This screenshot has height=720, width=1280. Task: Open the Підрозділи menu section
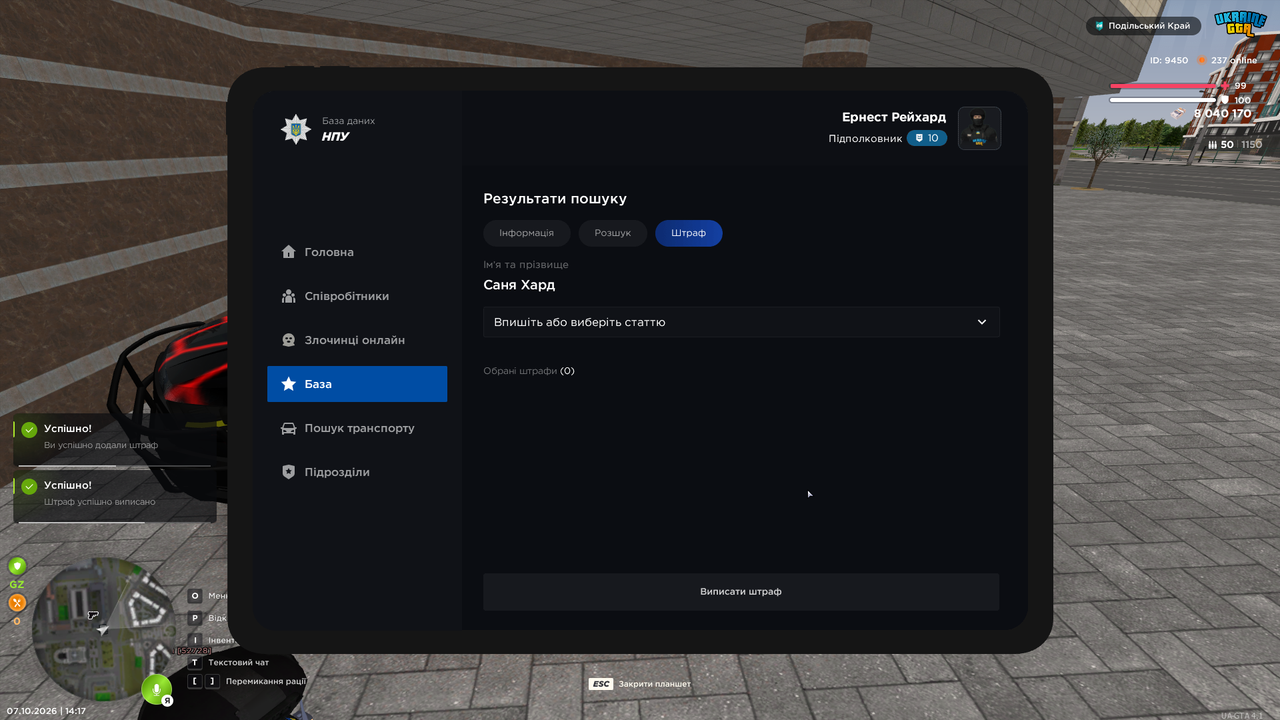point(357,472)
